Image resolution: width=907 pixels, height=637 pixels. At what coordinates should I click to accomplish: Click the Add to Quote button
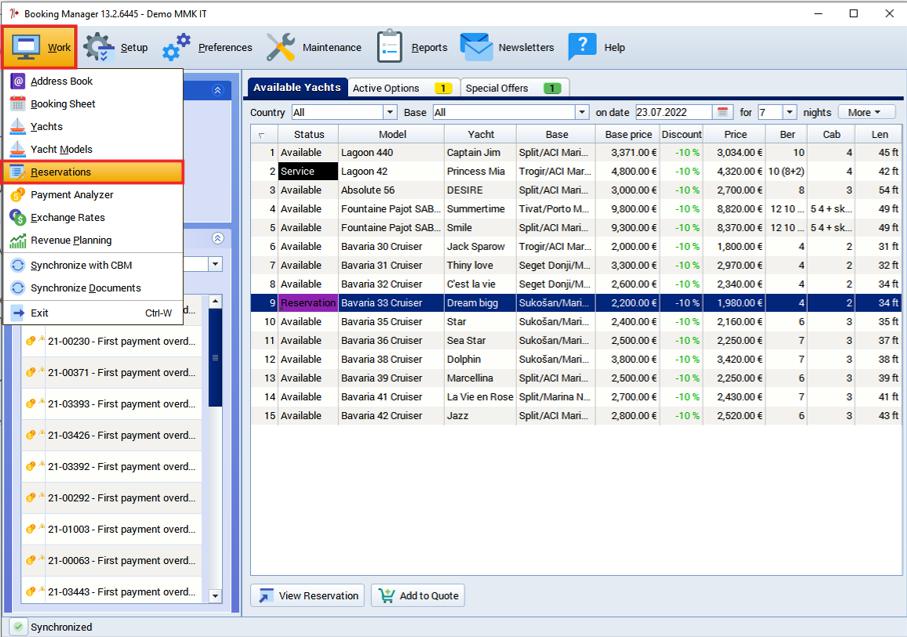(x=418, y=595)
